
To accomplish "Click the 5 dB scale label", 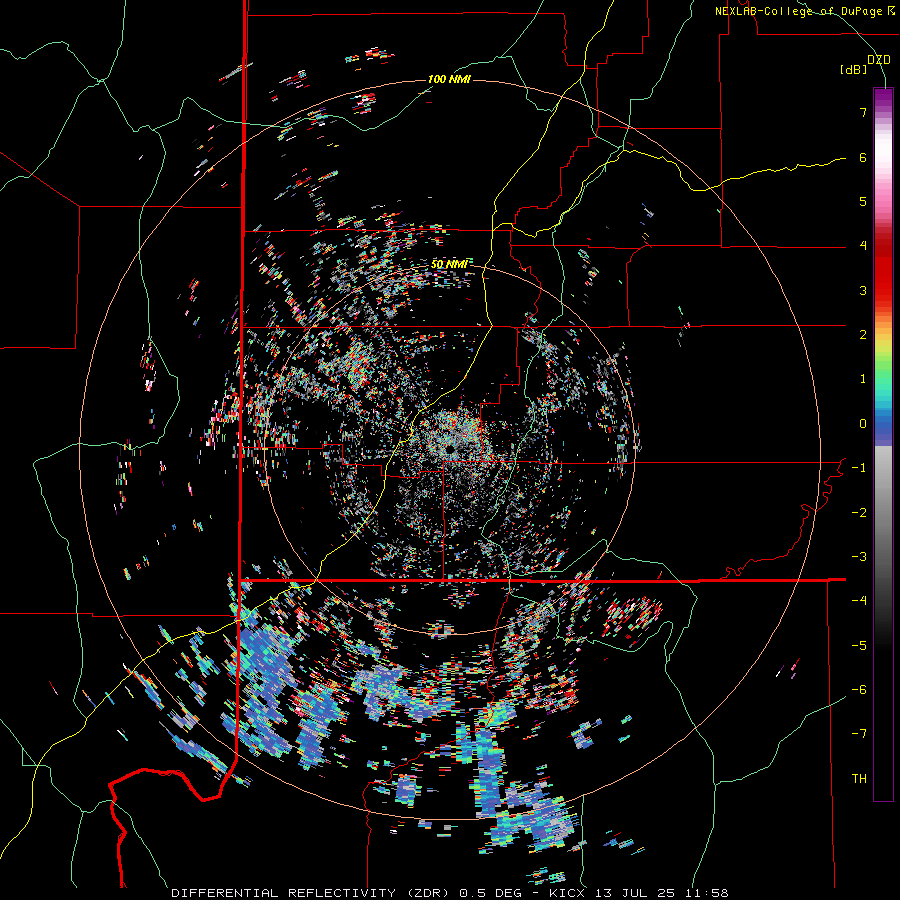I will pyautogui.click(x=863, y=201).
